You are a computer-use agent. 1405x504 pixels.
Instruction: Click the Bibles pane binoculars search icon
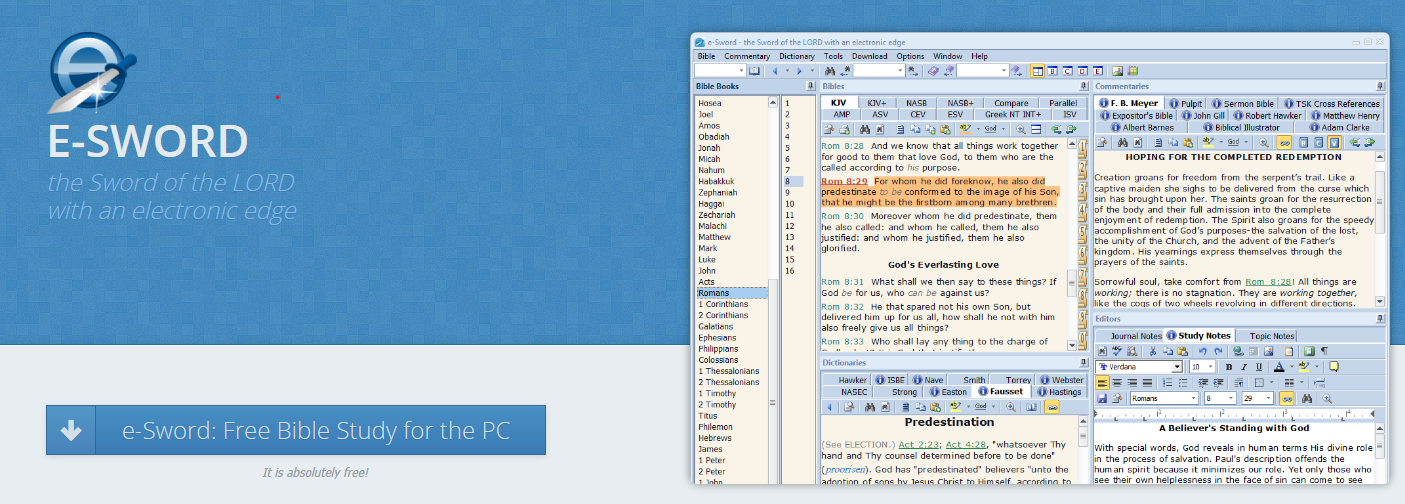point(865,129)
